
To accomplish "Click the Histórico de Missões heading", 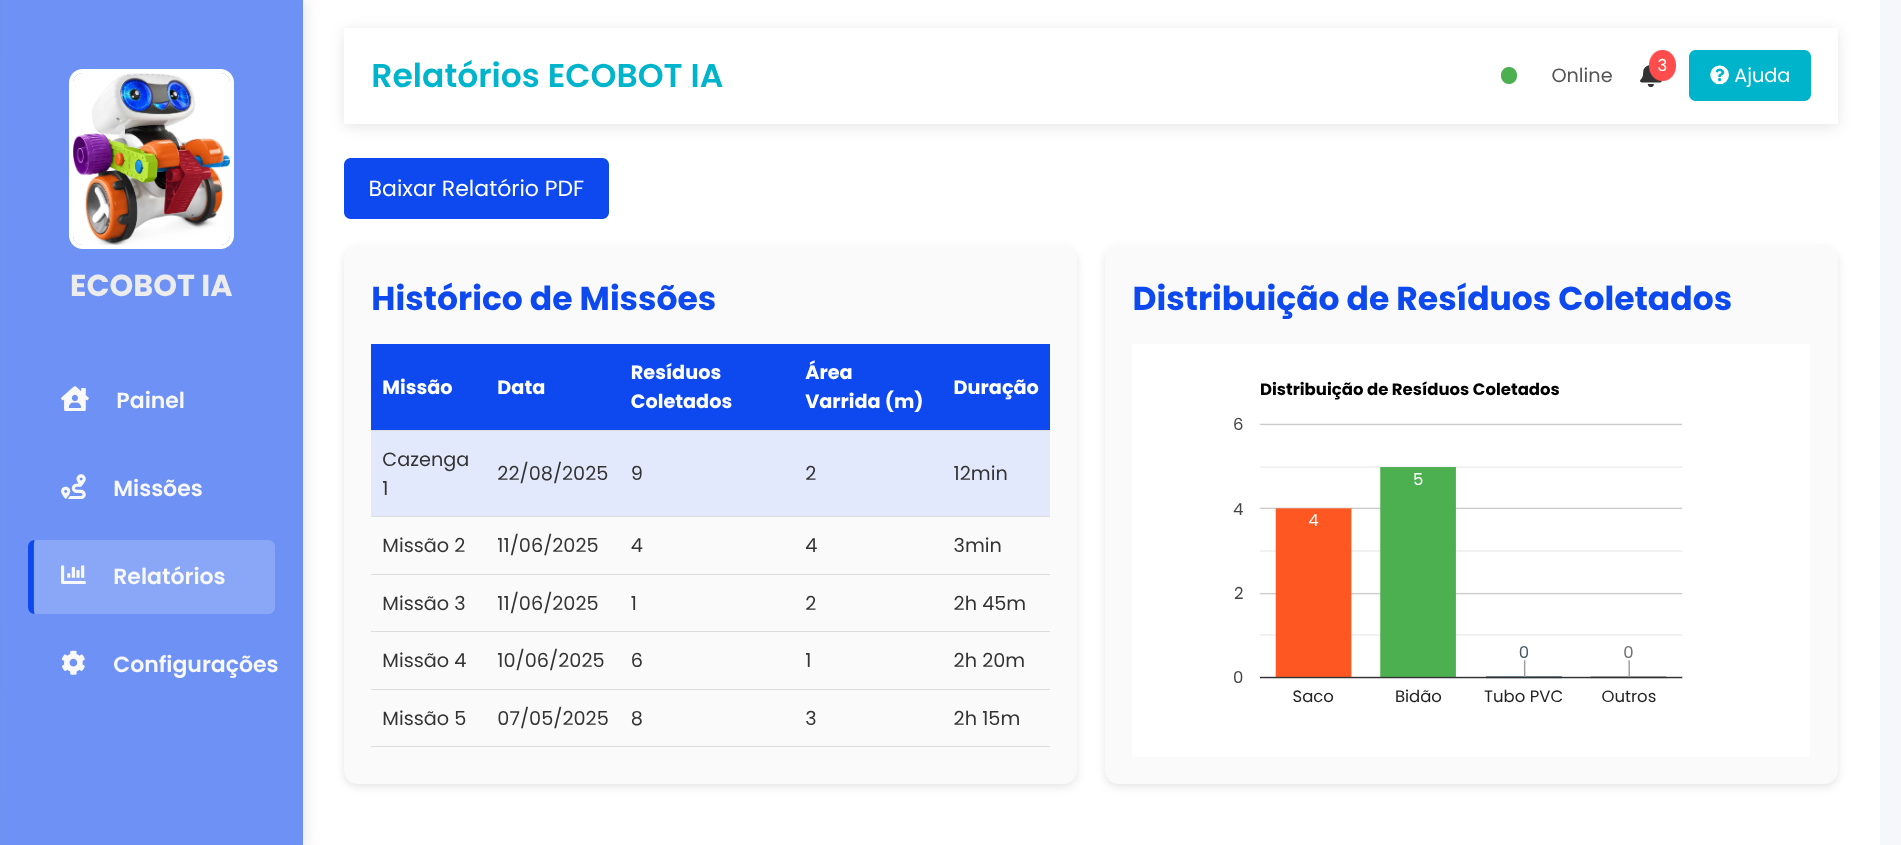I will click(x=543, y=298).
